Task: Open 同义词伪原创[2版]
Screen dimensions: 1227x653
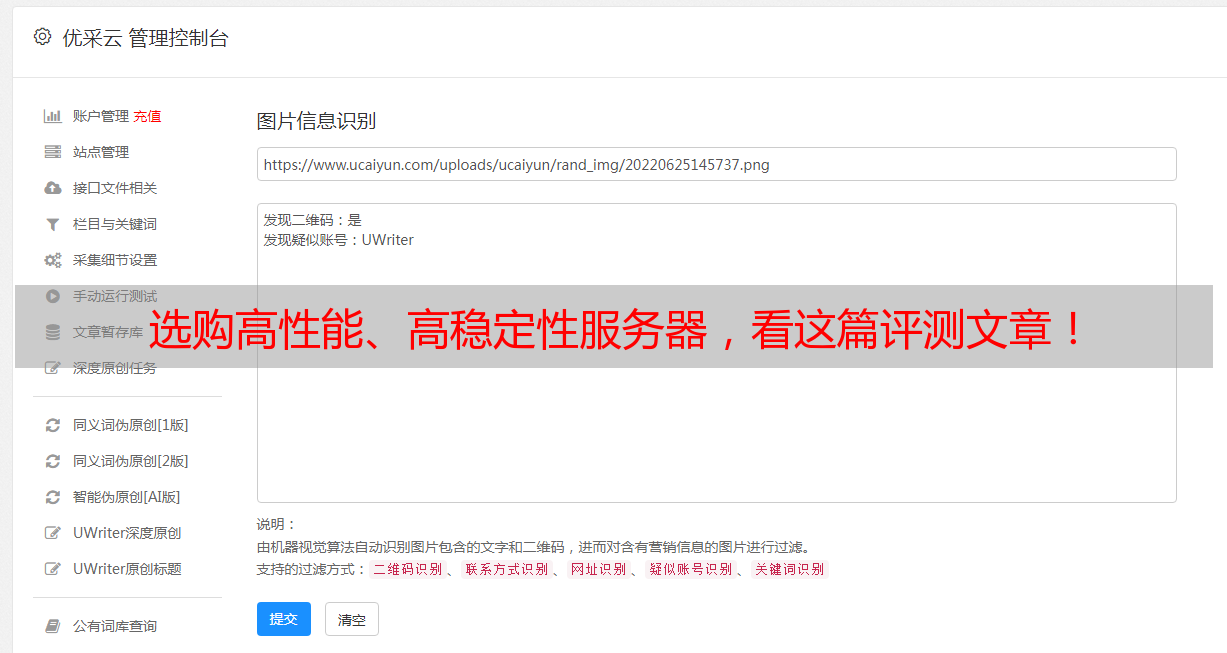Action: pos(130,461)
